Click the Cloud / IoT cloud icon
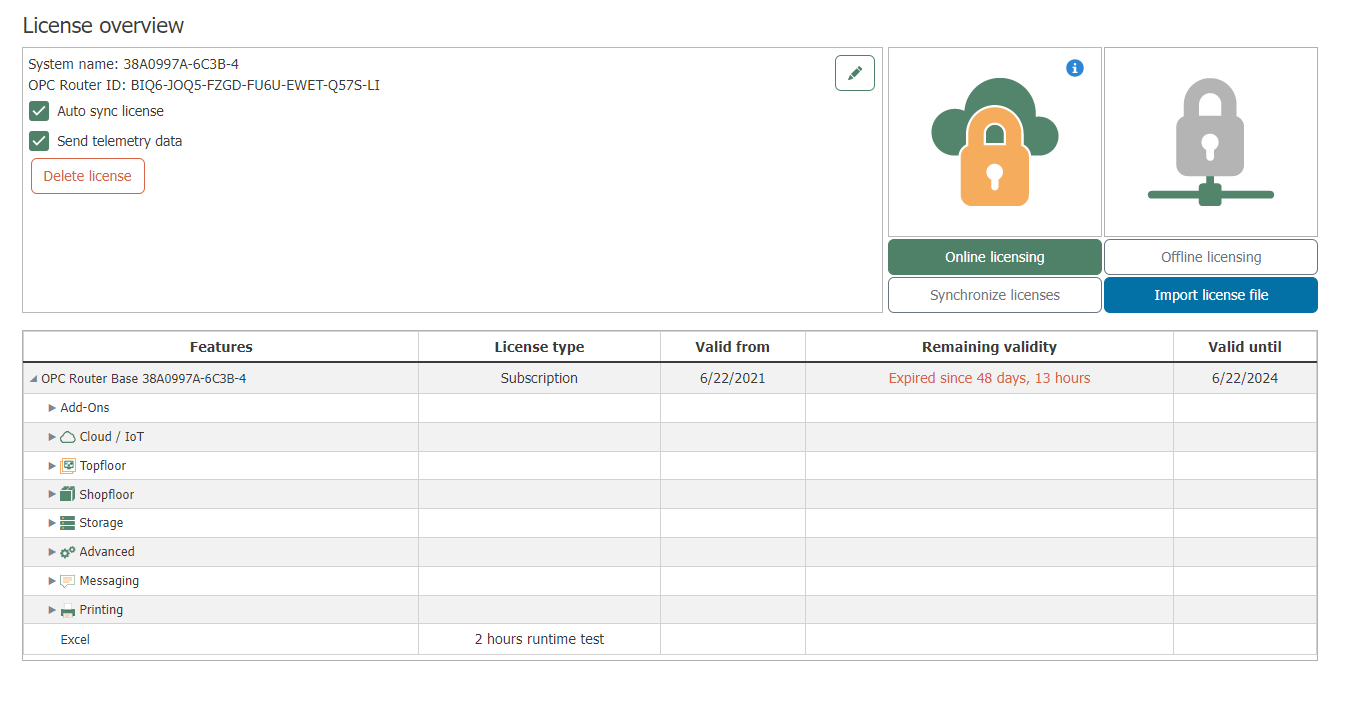This screenshot has width=1362, height=704. click(68, 437)
